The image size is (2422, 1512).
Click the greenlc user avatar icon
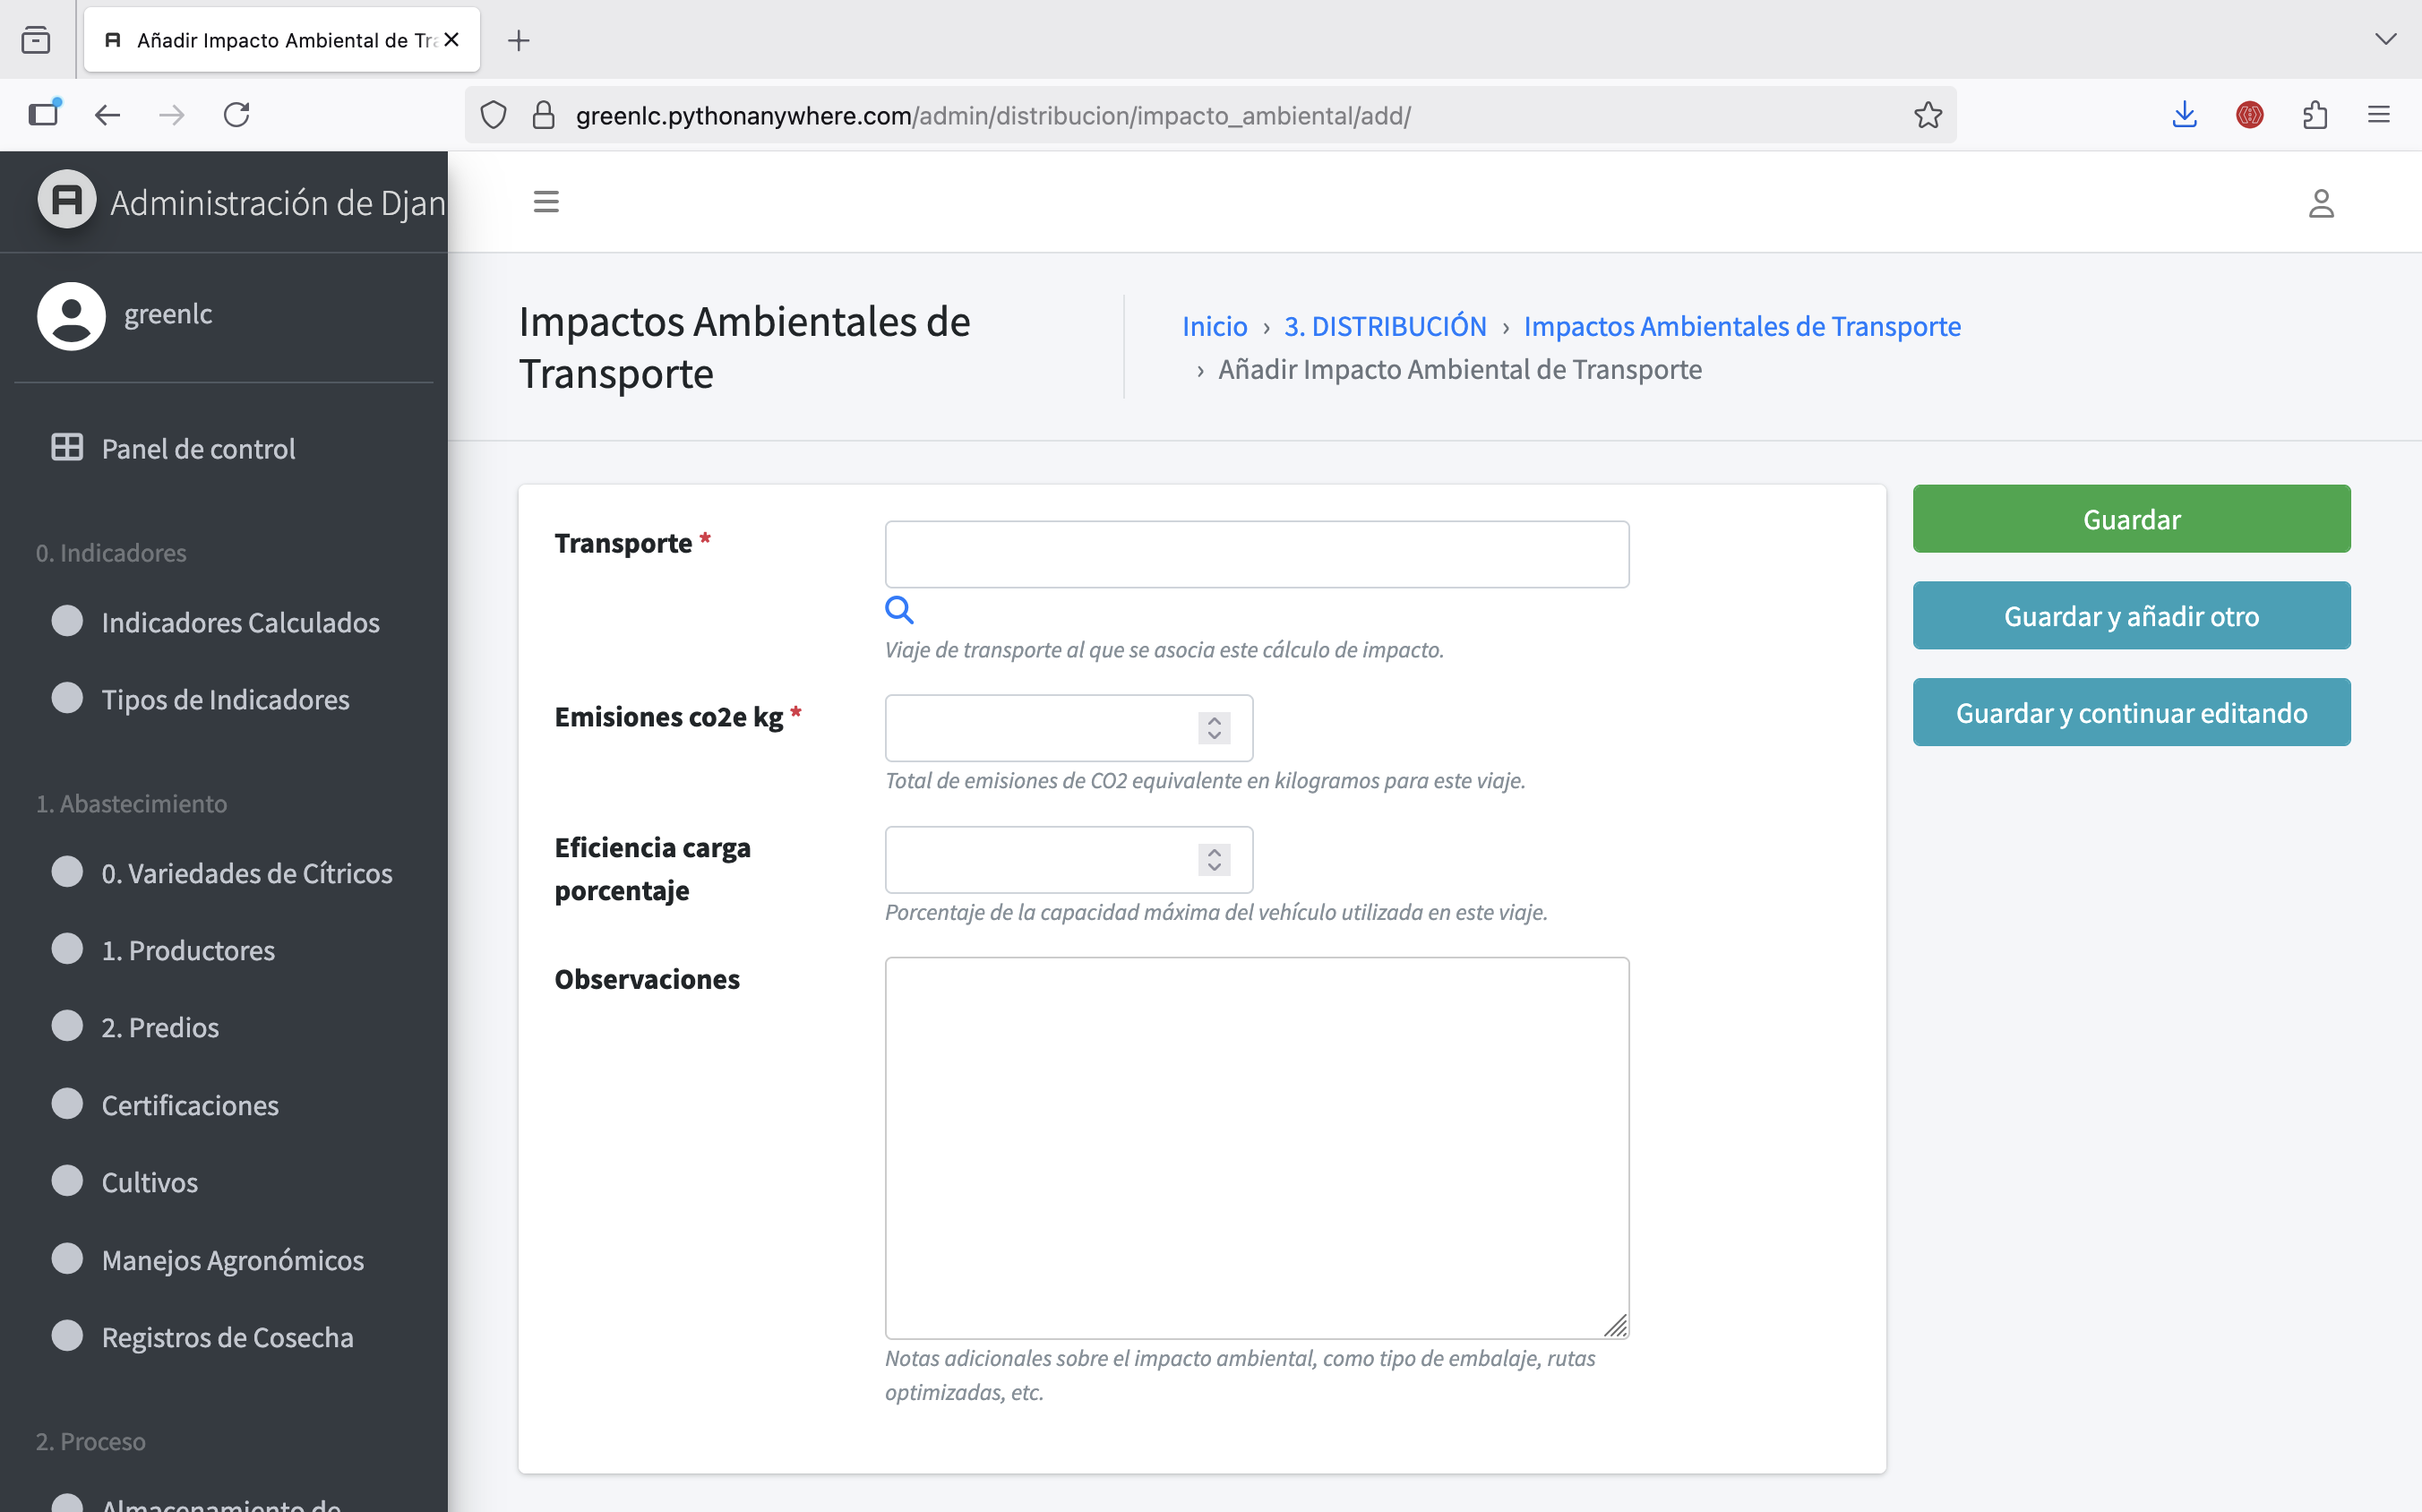click(71, 315)
